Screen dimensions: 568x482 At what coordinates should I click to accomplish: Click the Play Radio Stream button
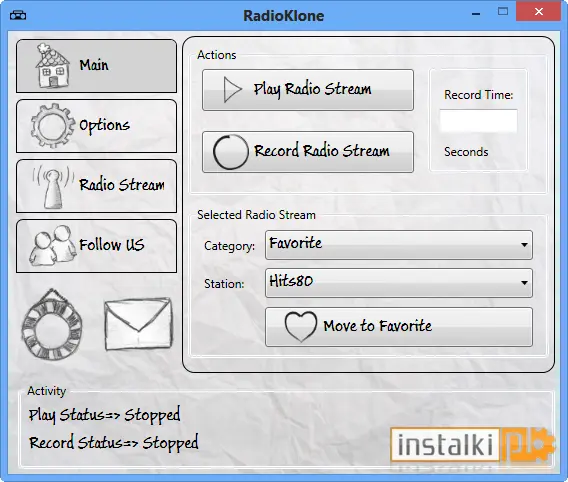point(308,90)
